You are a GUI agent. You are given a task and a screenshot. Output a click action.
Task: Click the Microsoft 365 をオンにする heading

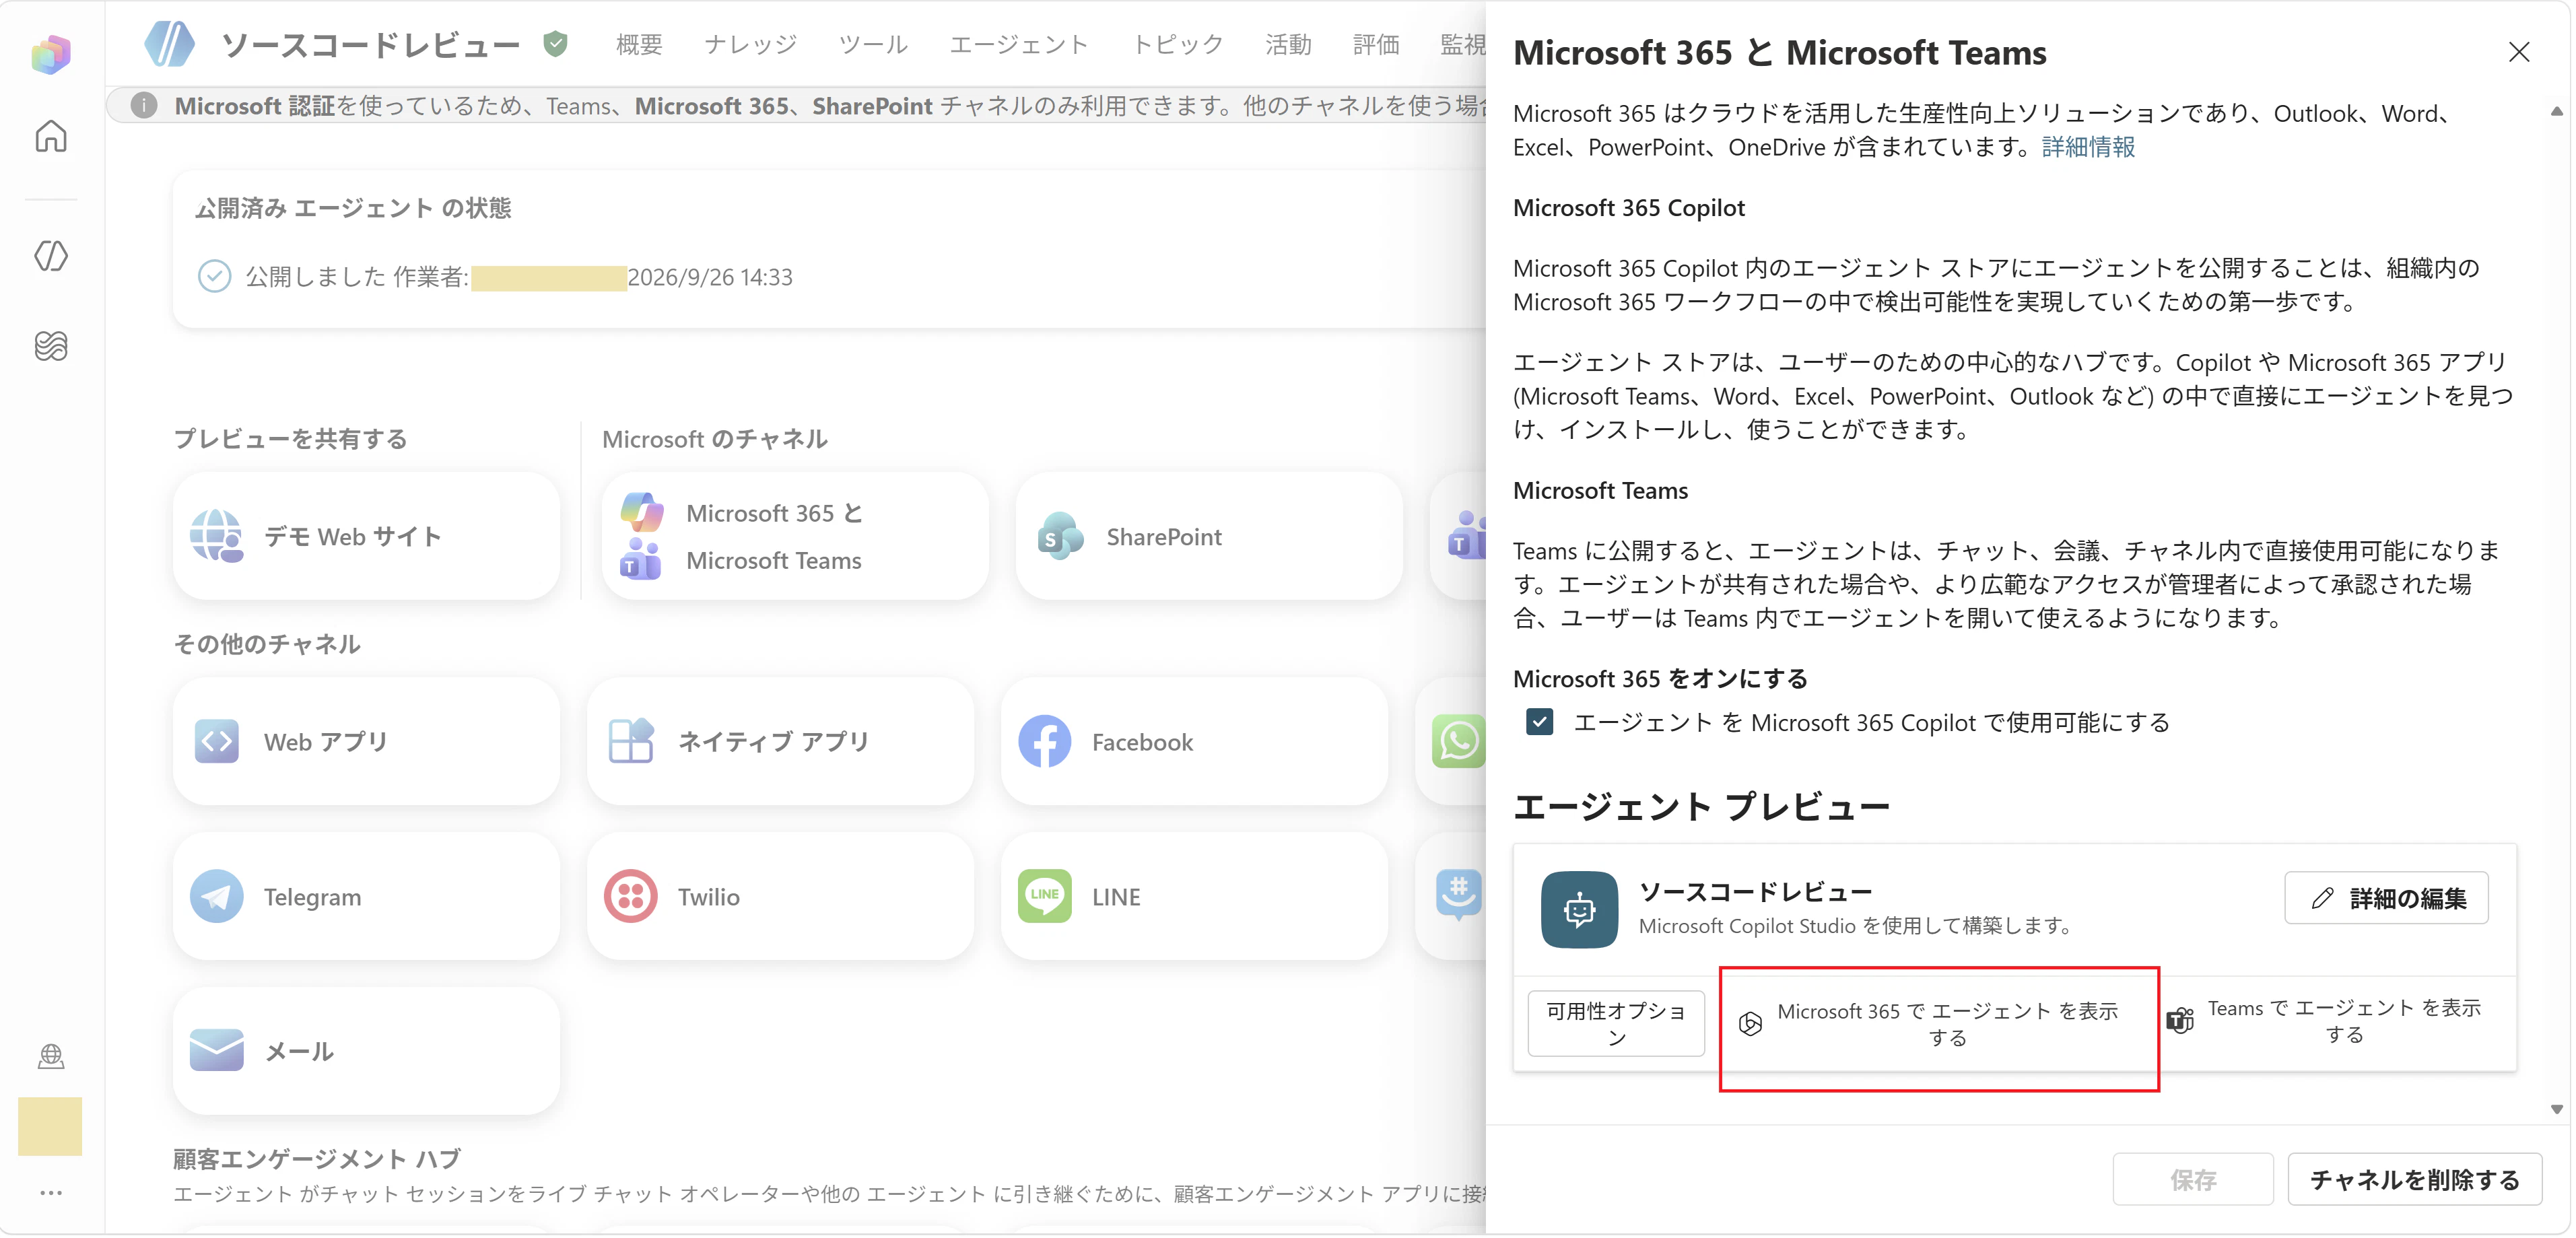click(1660, 679)
